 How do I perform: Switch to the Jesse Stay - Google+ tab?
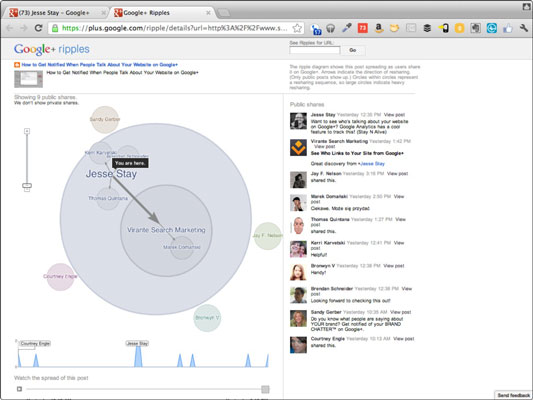[x=54, y=13]
